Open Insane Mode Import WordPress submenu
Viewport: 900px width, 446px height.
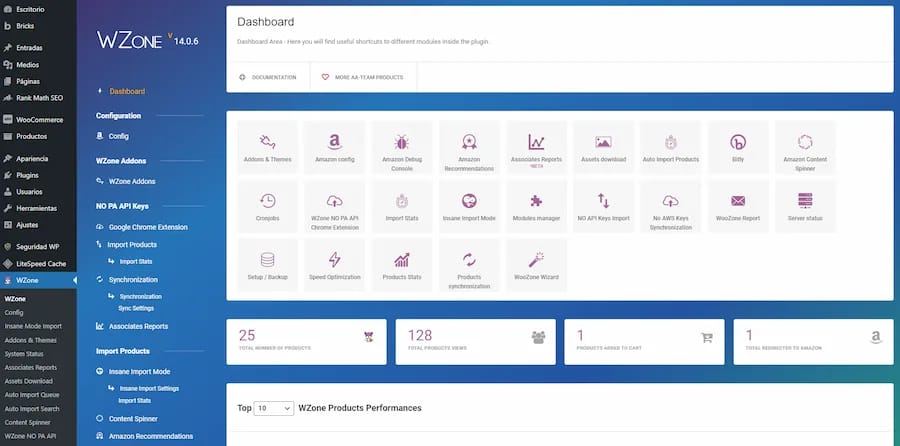pyautogui.click(x=33, y=326)
